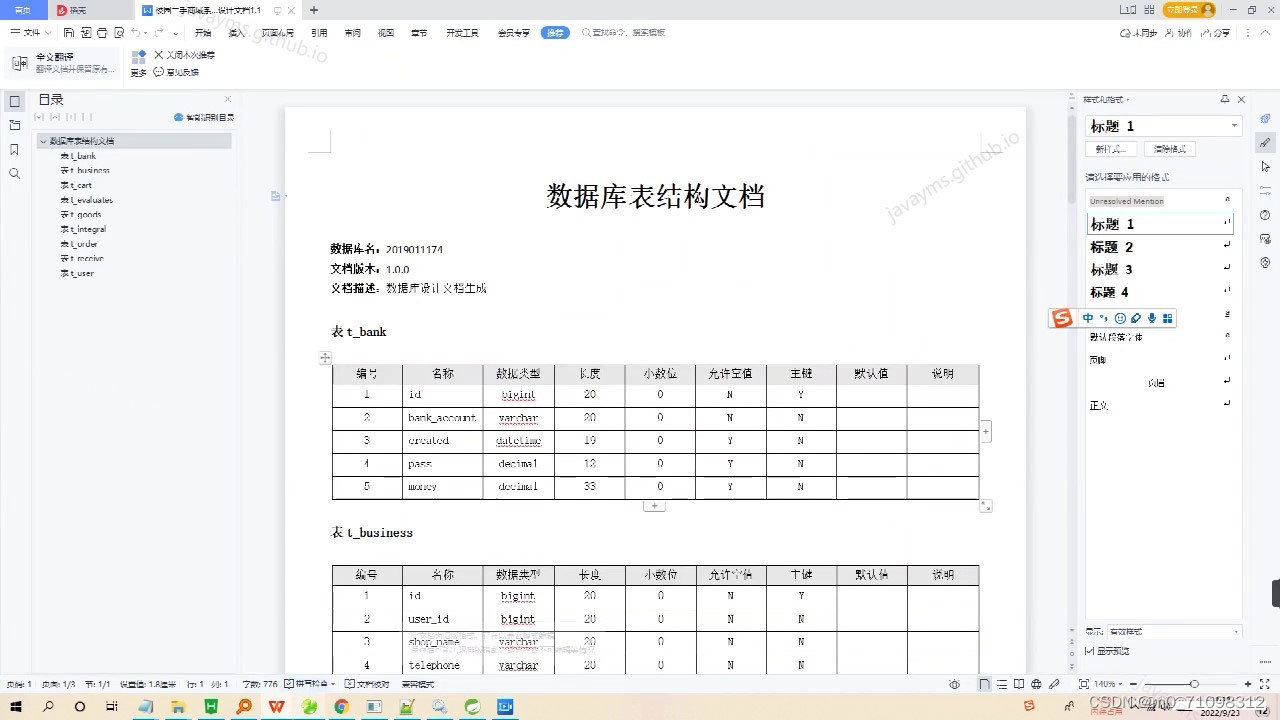Open the 引用 ribbon tab
This screenshot has height=720, width=1280.
coord(319,33)
